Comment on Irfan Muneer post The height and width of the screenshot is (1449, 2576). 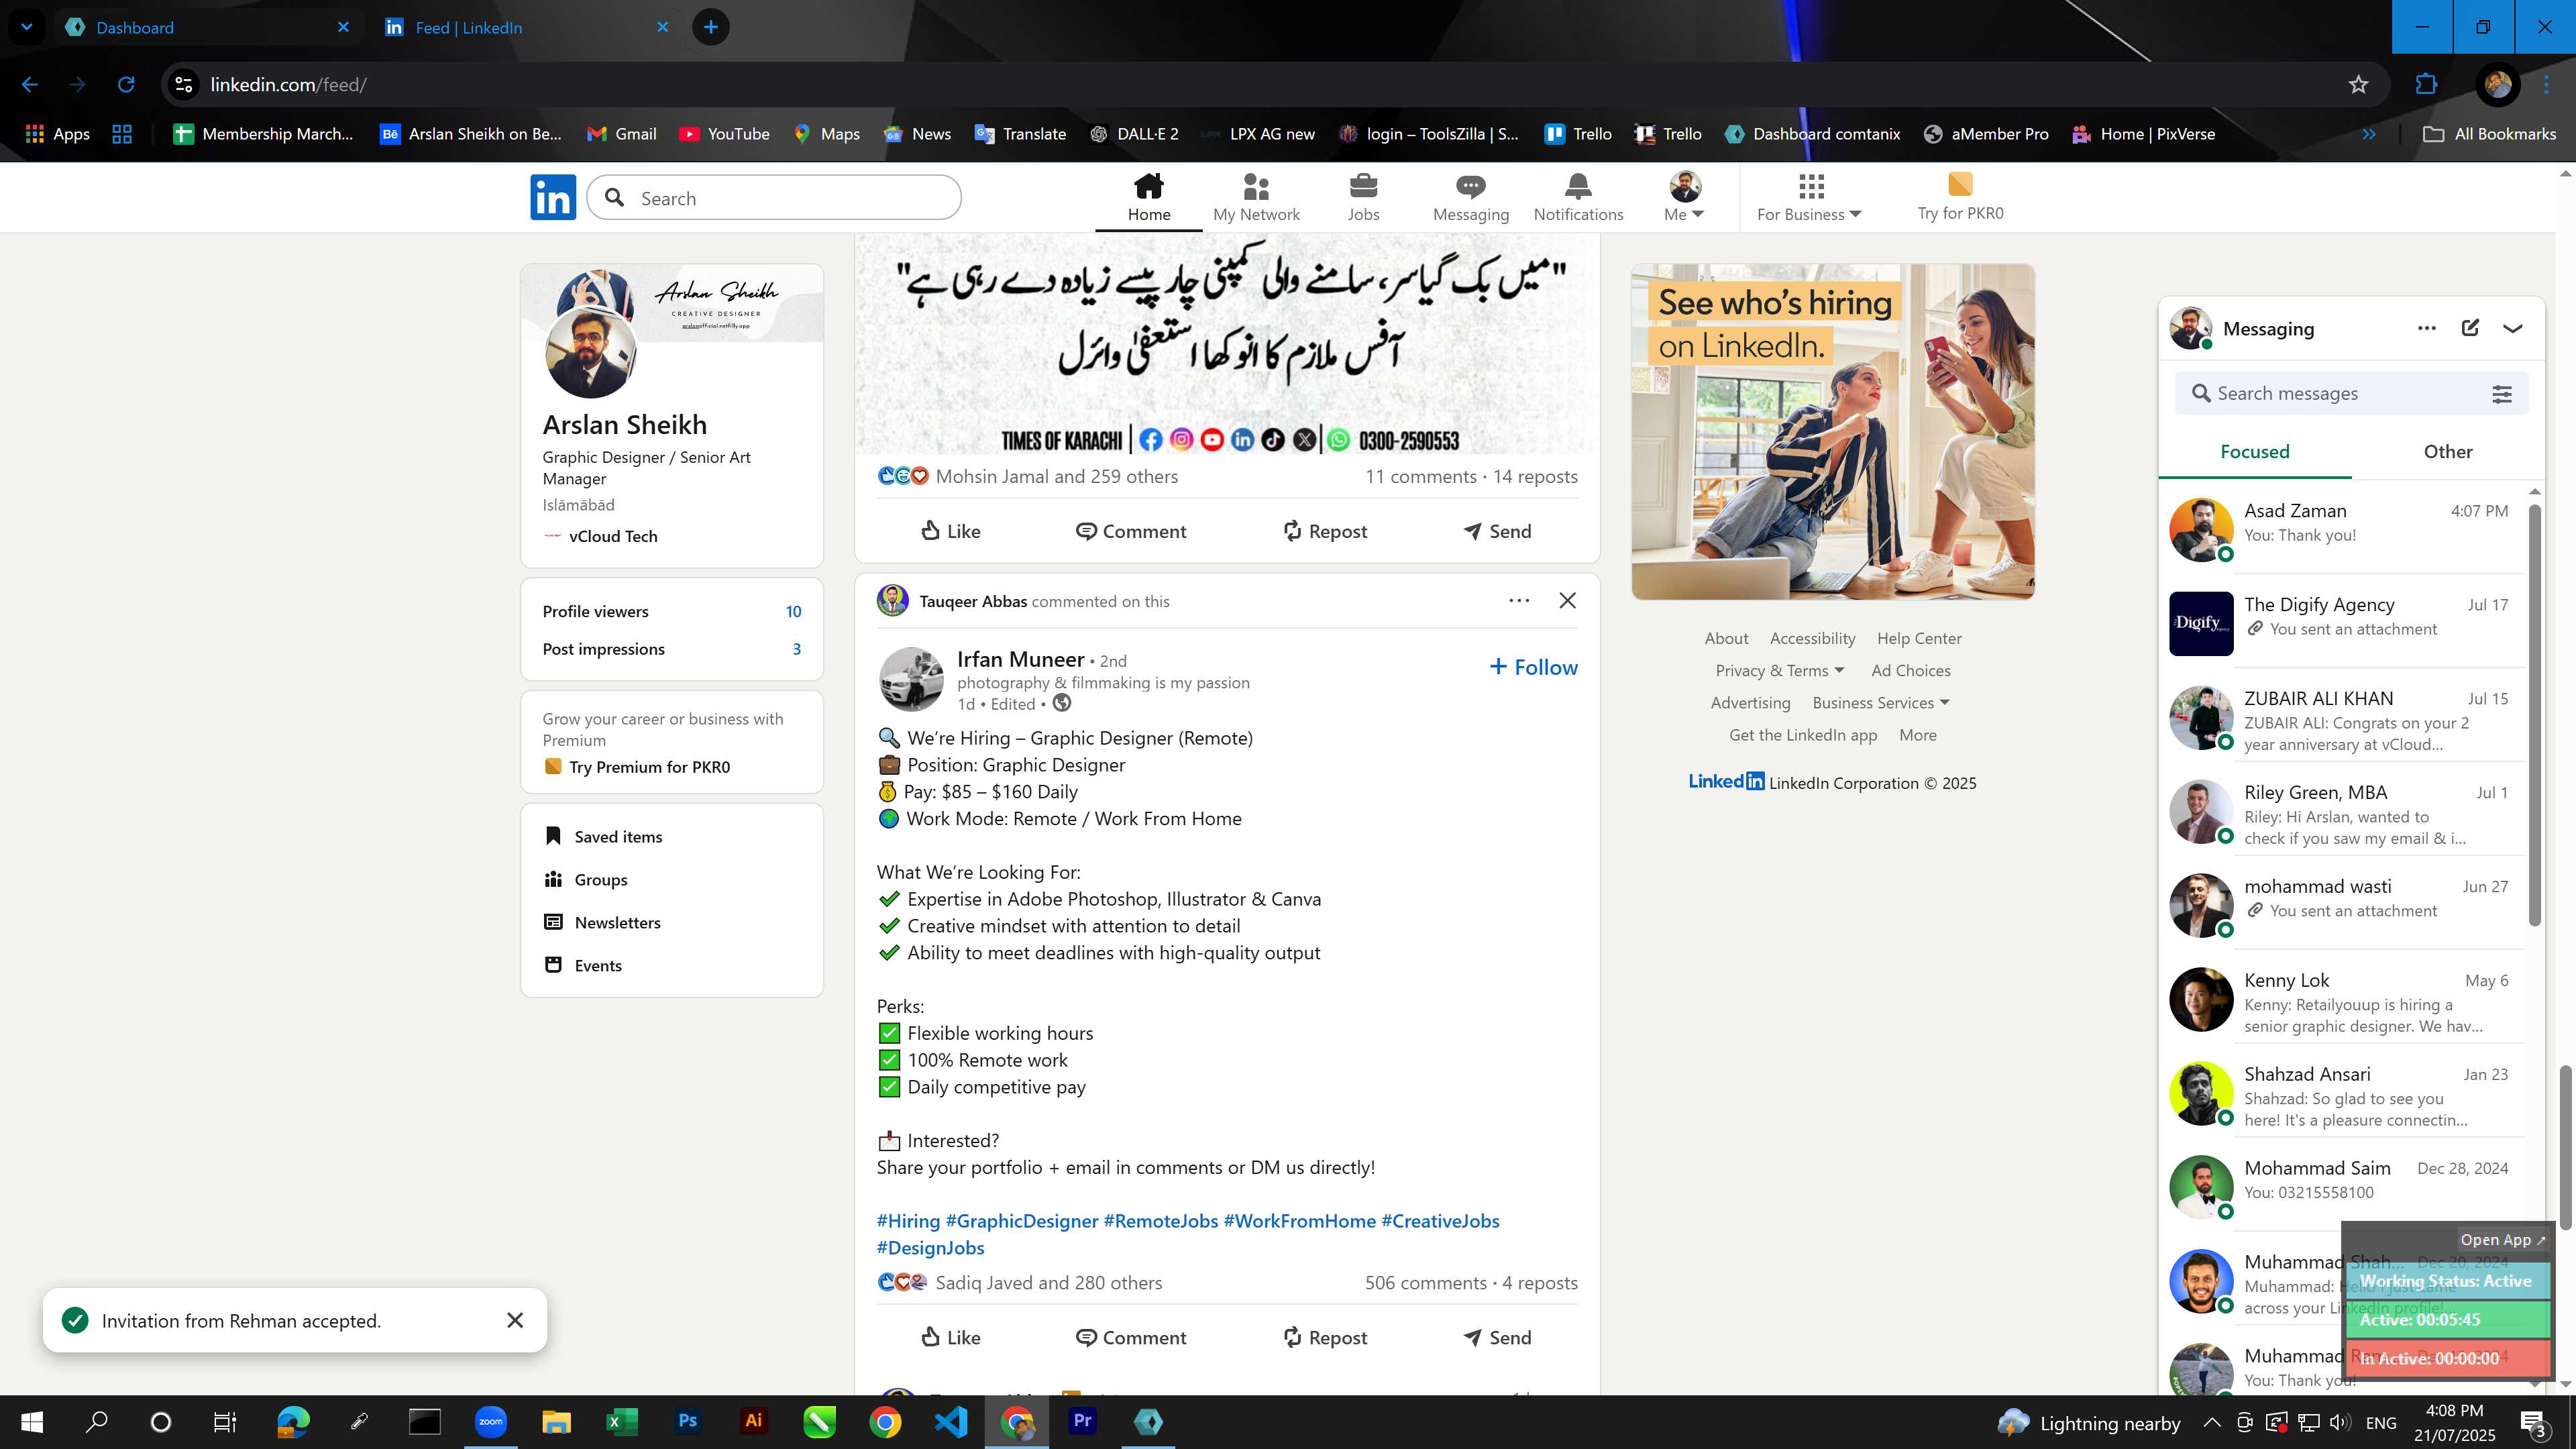[1130, 1338]
